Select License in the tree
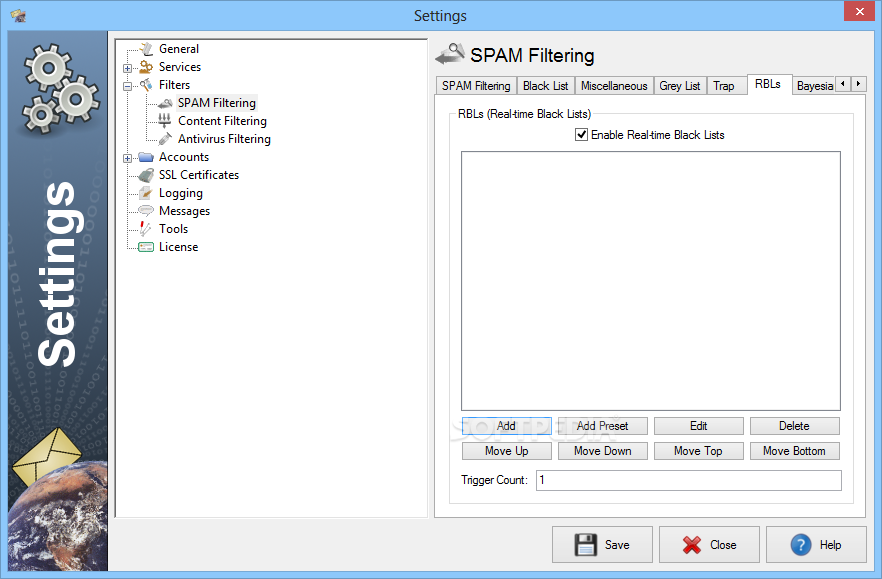The image size is (882, 579). point(178,247)
